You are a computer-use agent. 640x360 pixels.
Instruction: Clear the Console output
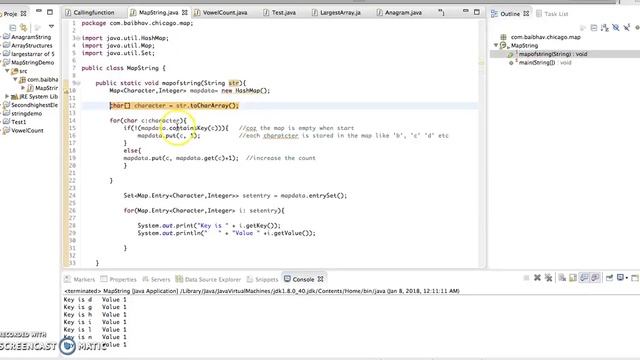click(x=562, y=278)
